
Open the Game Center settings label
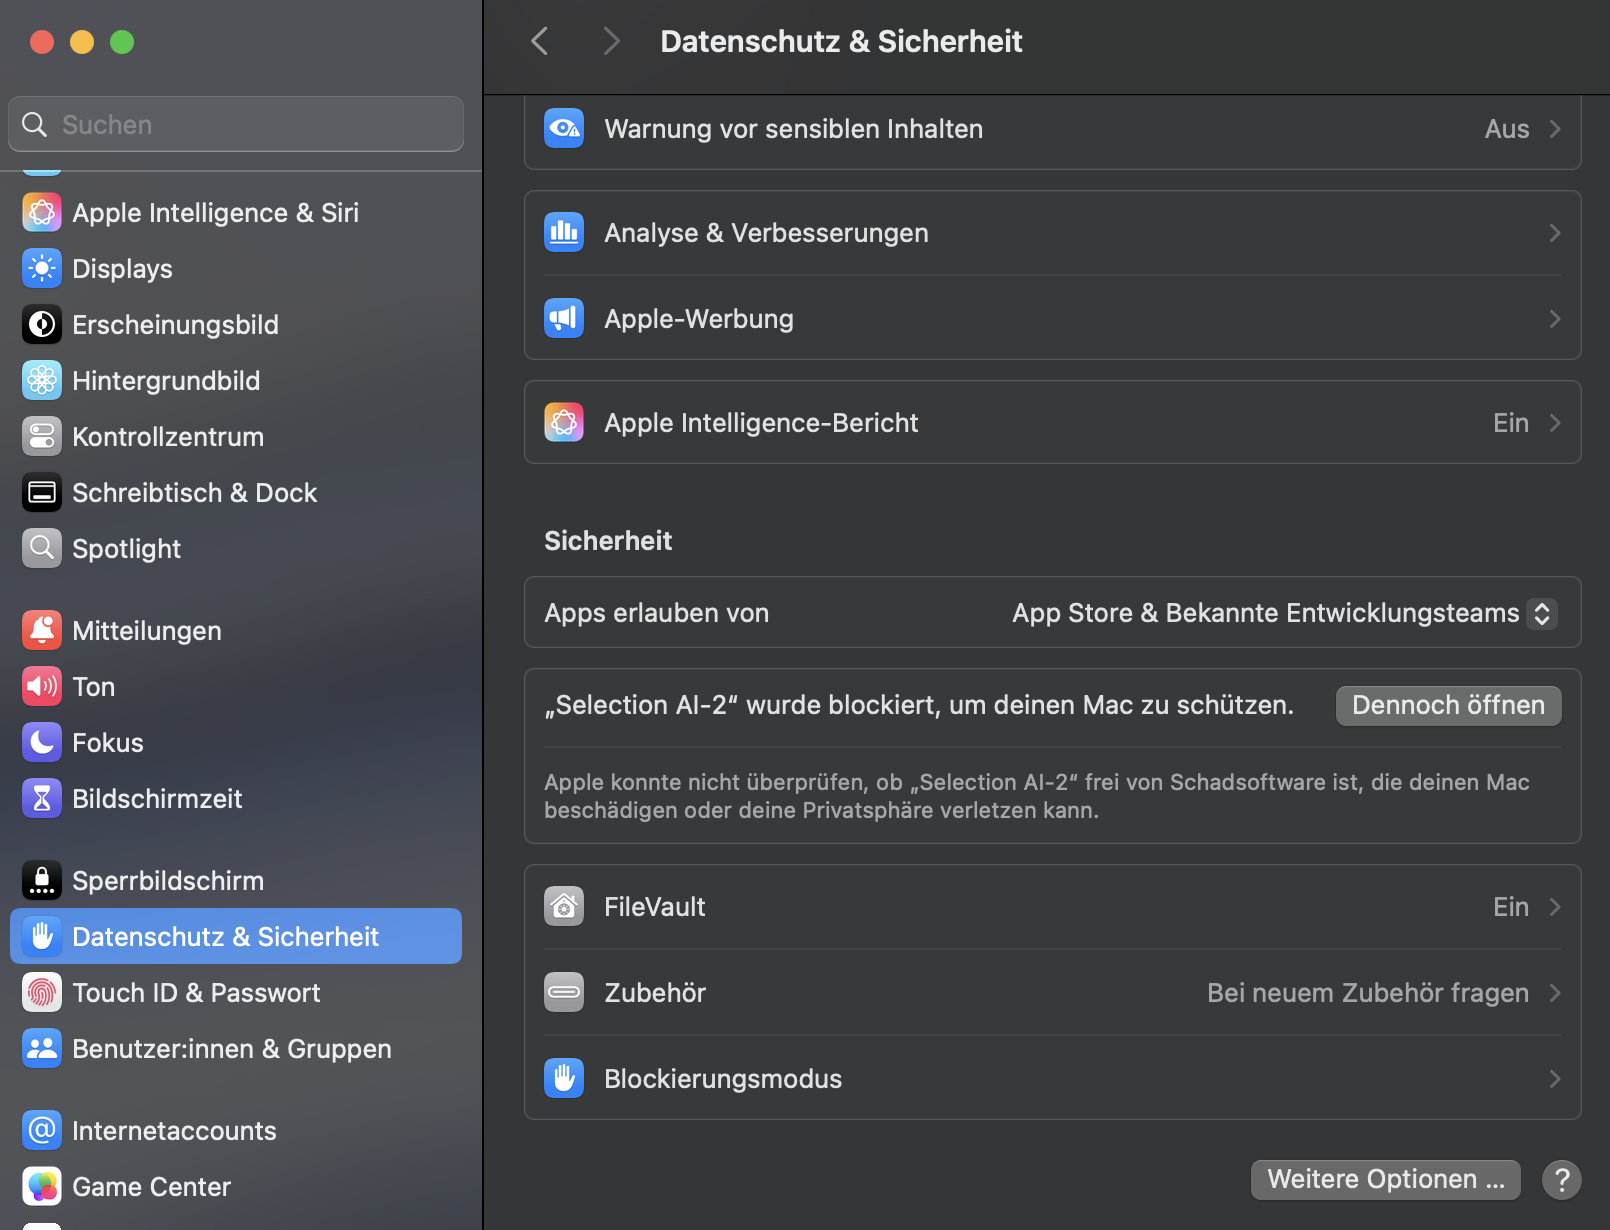(151, 1187)
